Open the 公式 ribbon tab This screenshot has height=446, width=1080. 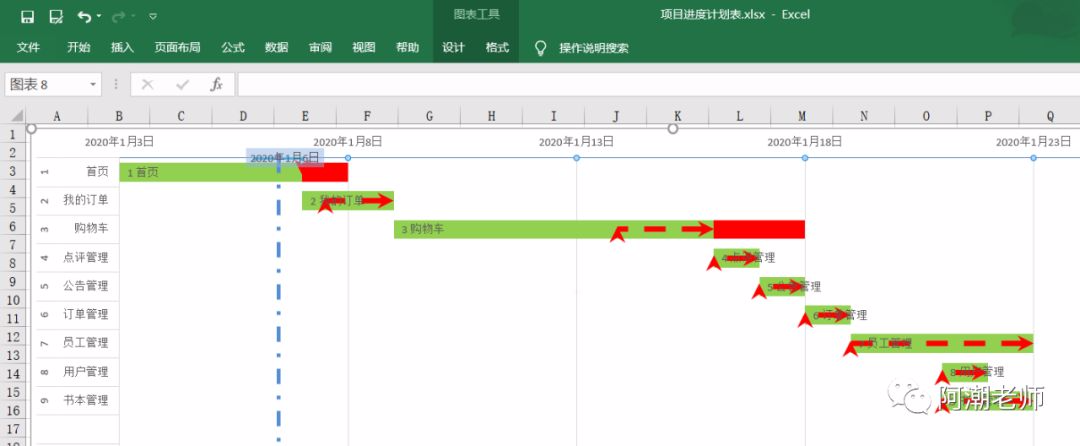[233, 47]
